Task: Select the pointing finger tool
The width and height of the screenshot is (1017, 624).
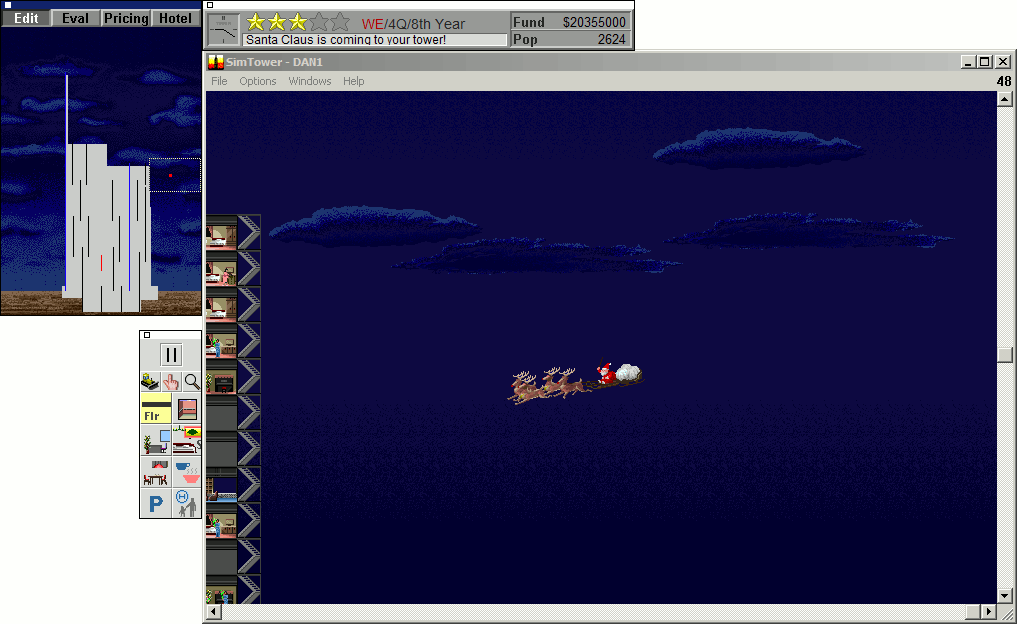Action: [x=170, y=381]
